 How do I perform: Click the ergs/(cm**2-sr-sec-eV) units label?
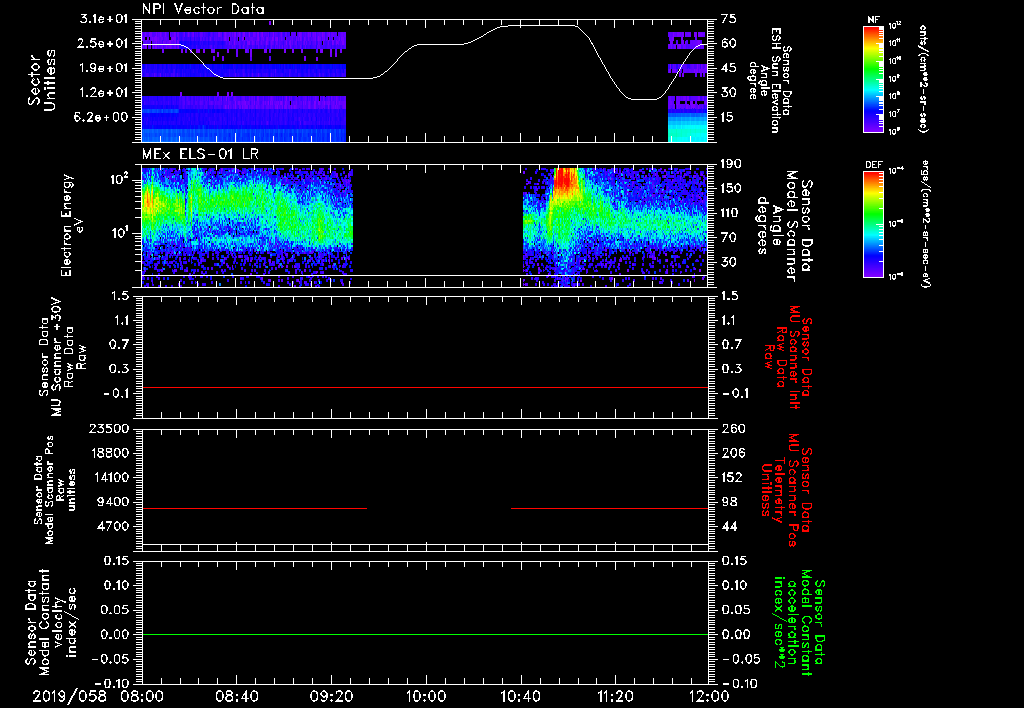point(925,223)
